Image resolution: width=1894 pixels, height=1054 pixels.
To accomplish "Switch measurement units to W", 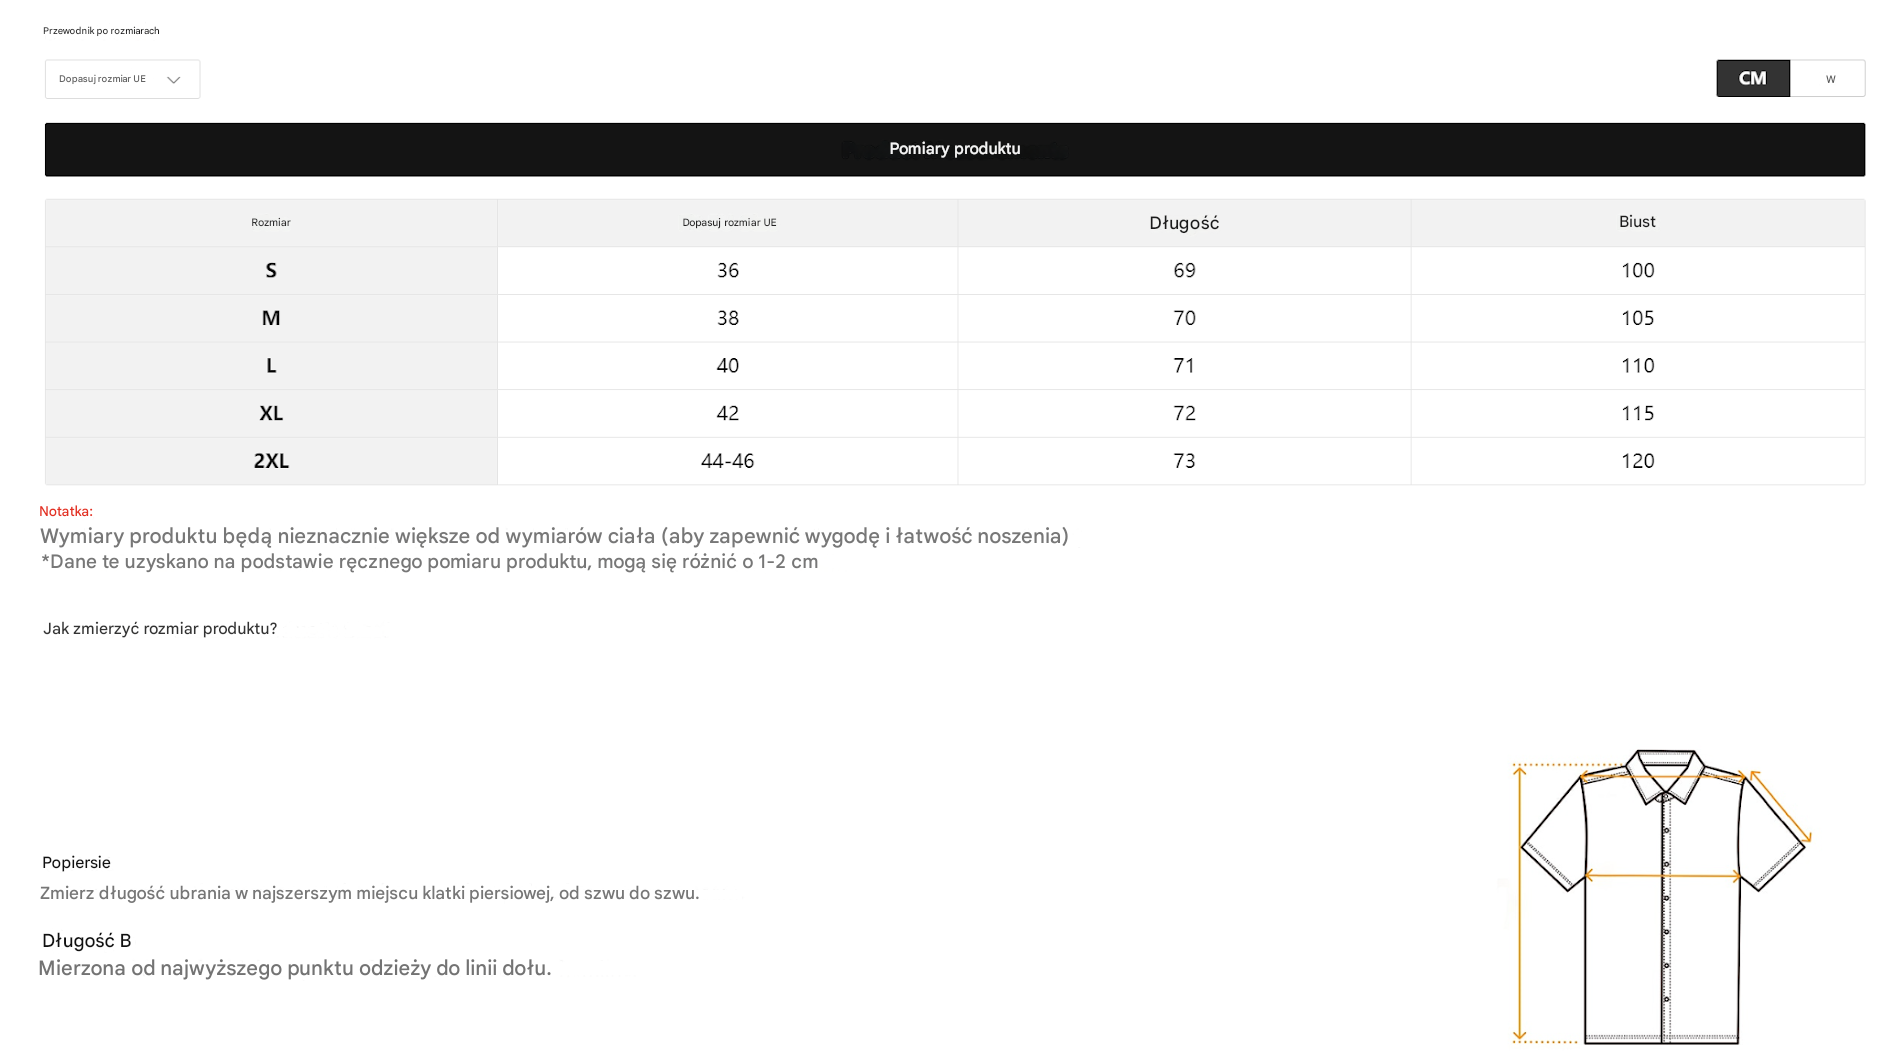I will click(x=1829, y=79).
